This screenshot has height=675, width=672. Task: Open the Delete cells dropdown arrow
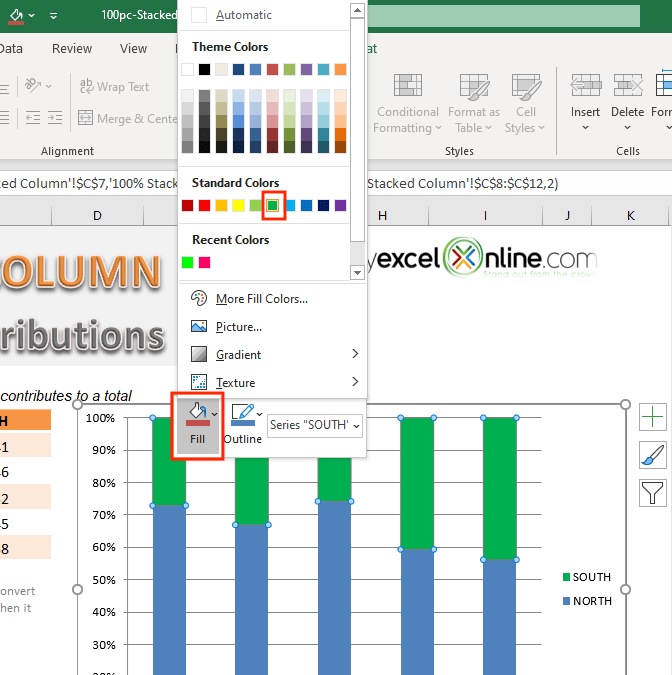point(628,128)
